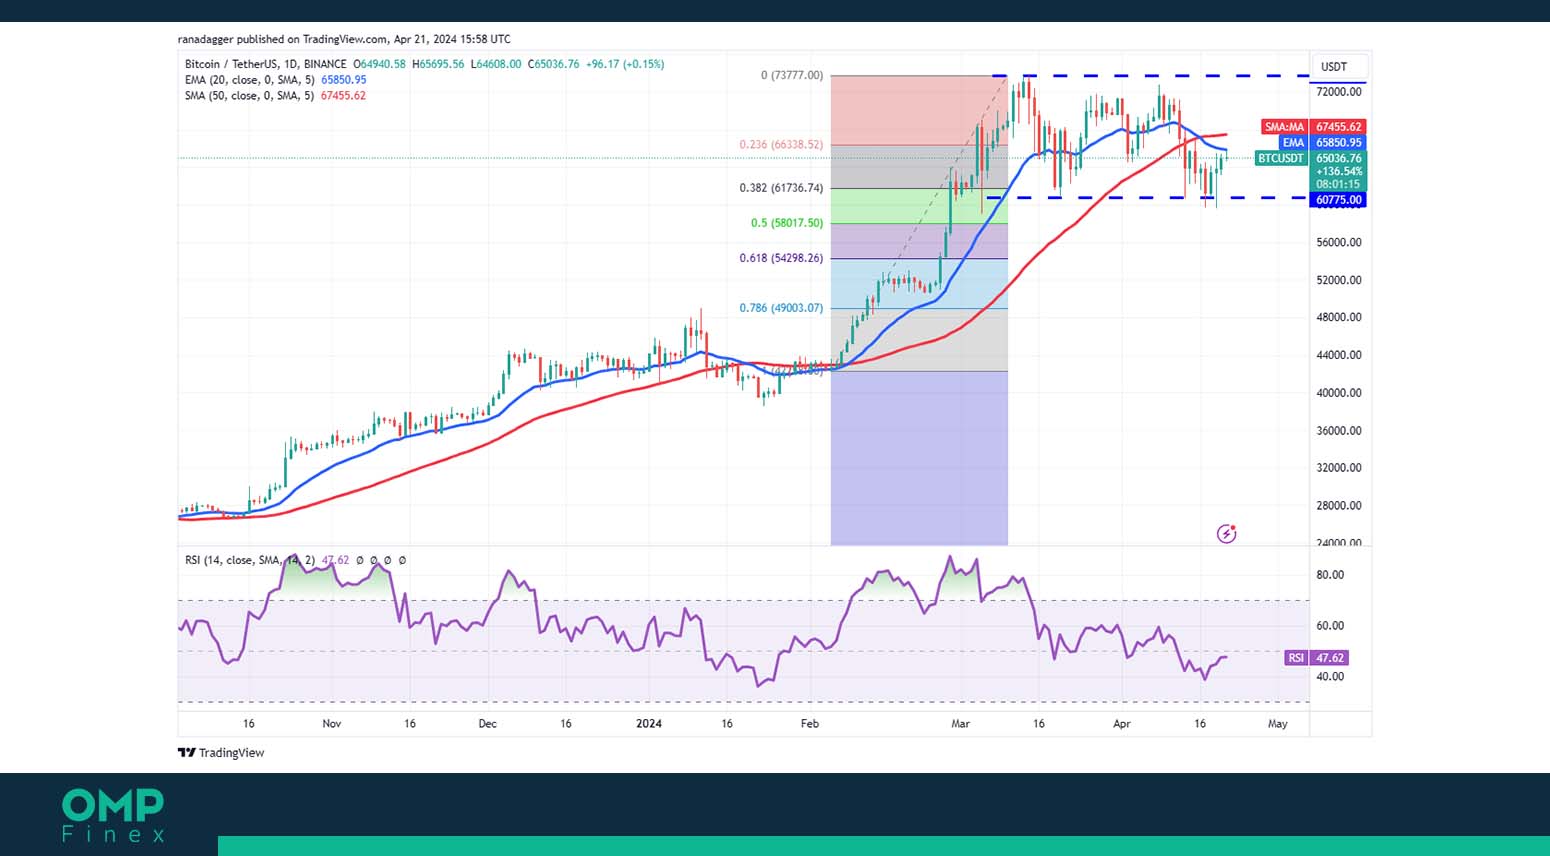Click 44000.00 on the price axis
Image resolution: width=1550 pixels, height=856 pixels.
pos(1338,355)
